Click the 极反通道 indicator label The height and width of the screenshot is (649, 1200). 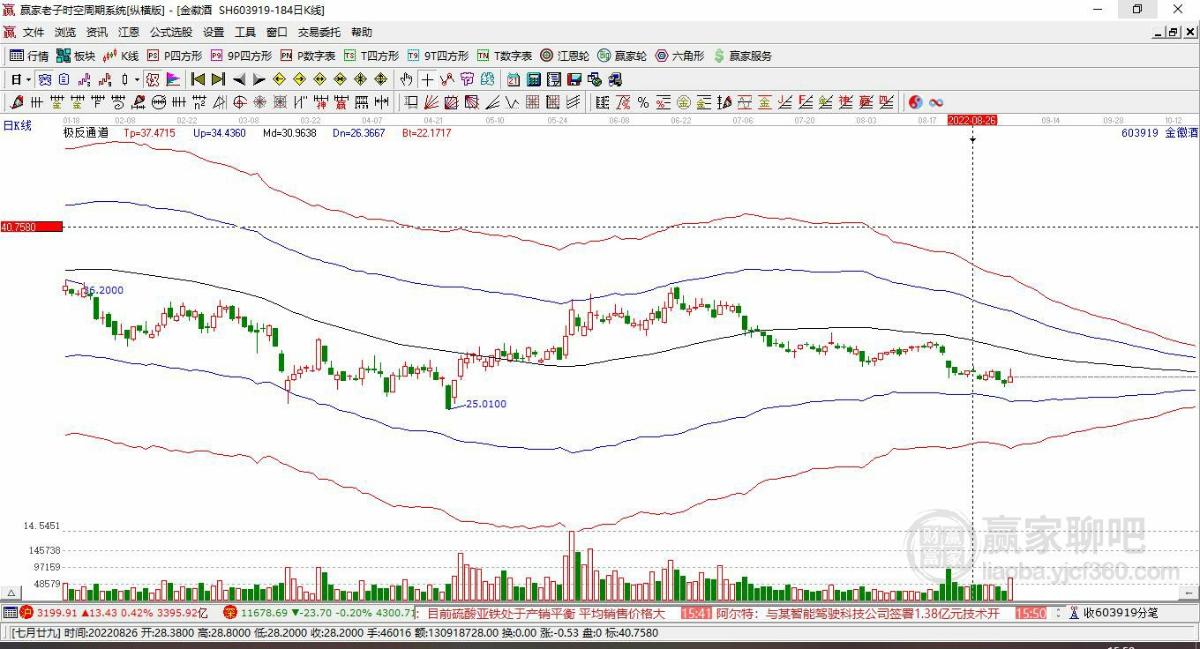point(85,132)
